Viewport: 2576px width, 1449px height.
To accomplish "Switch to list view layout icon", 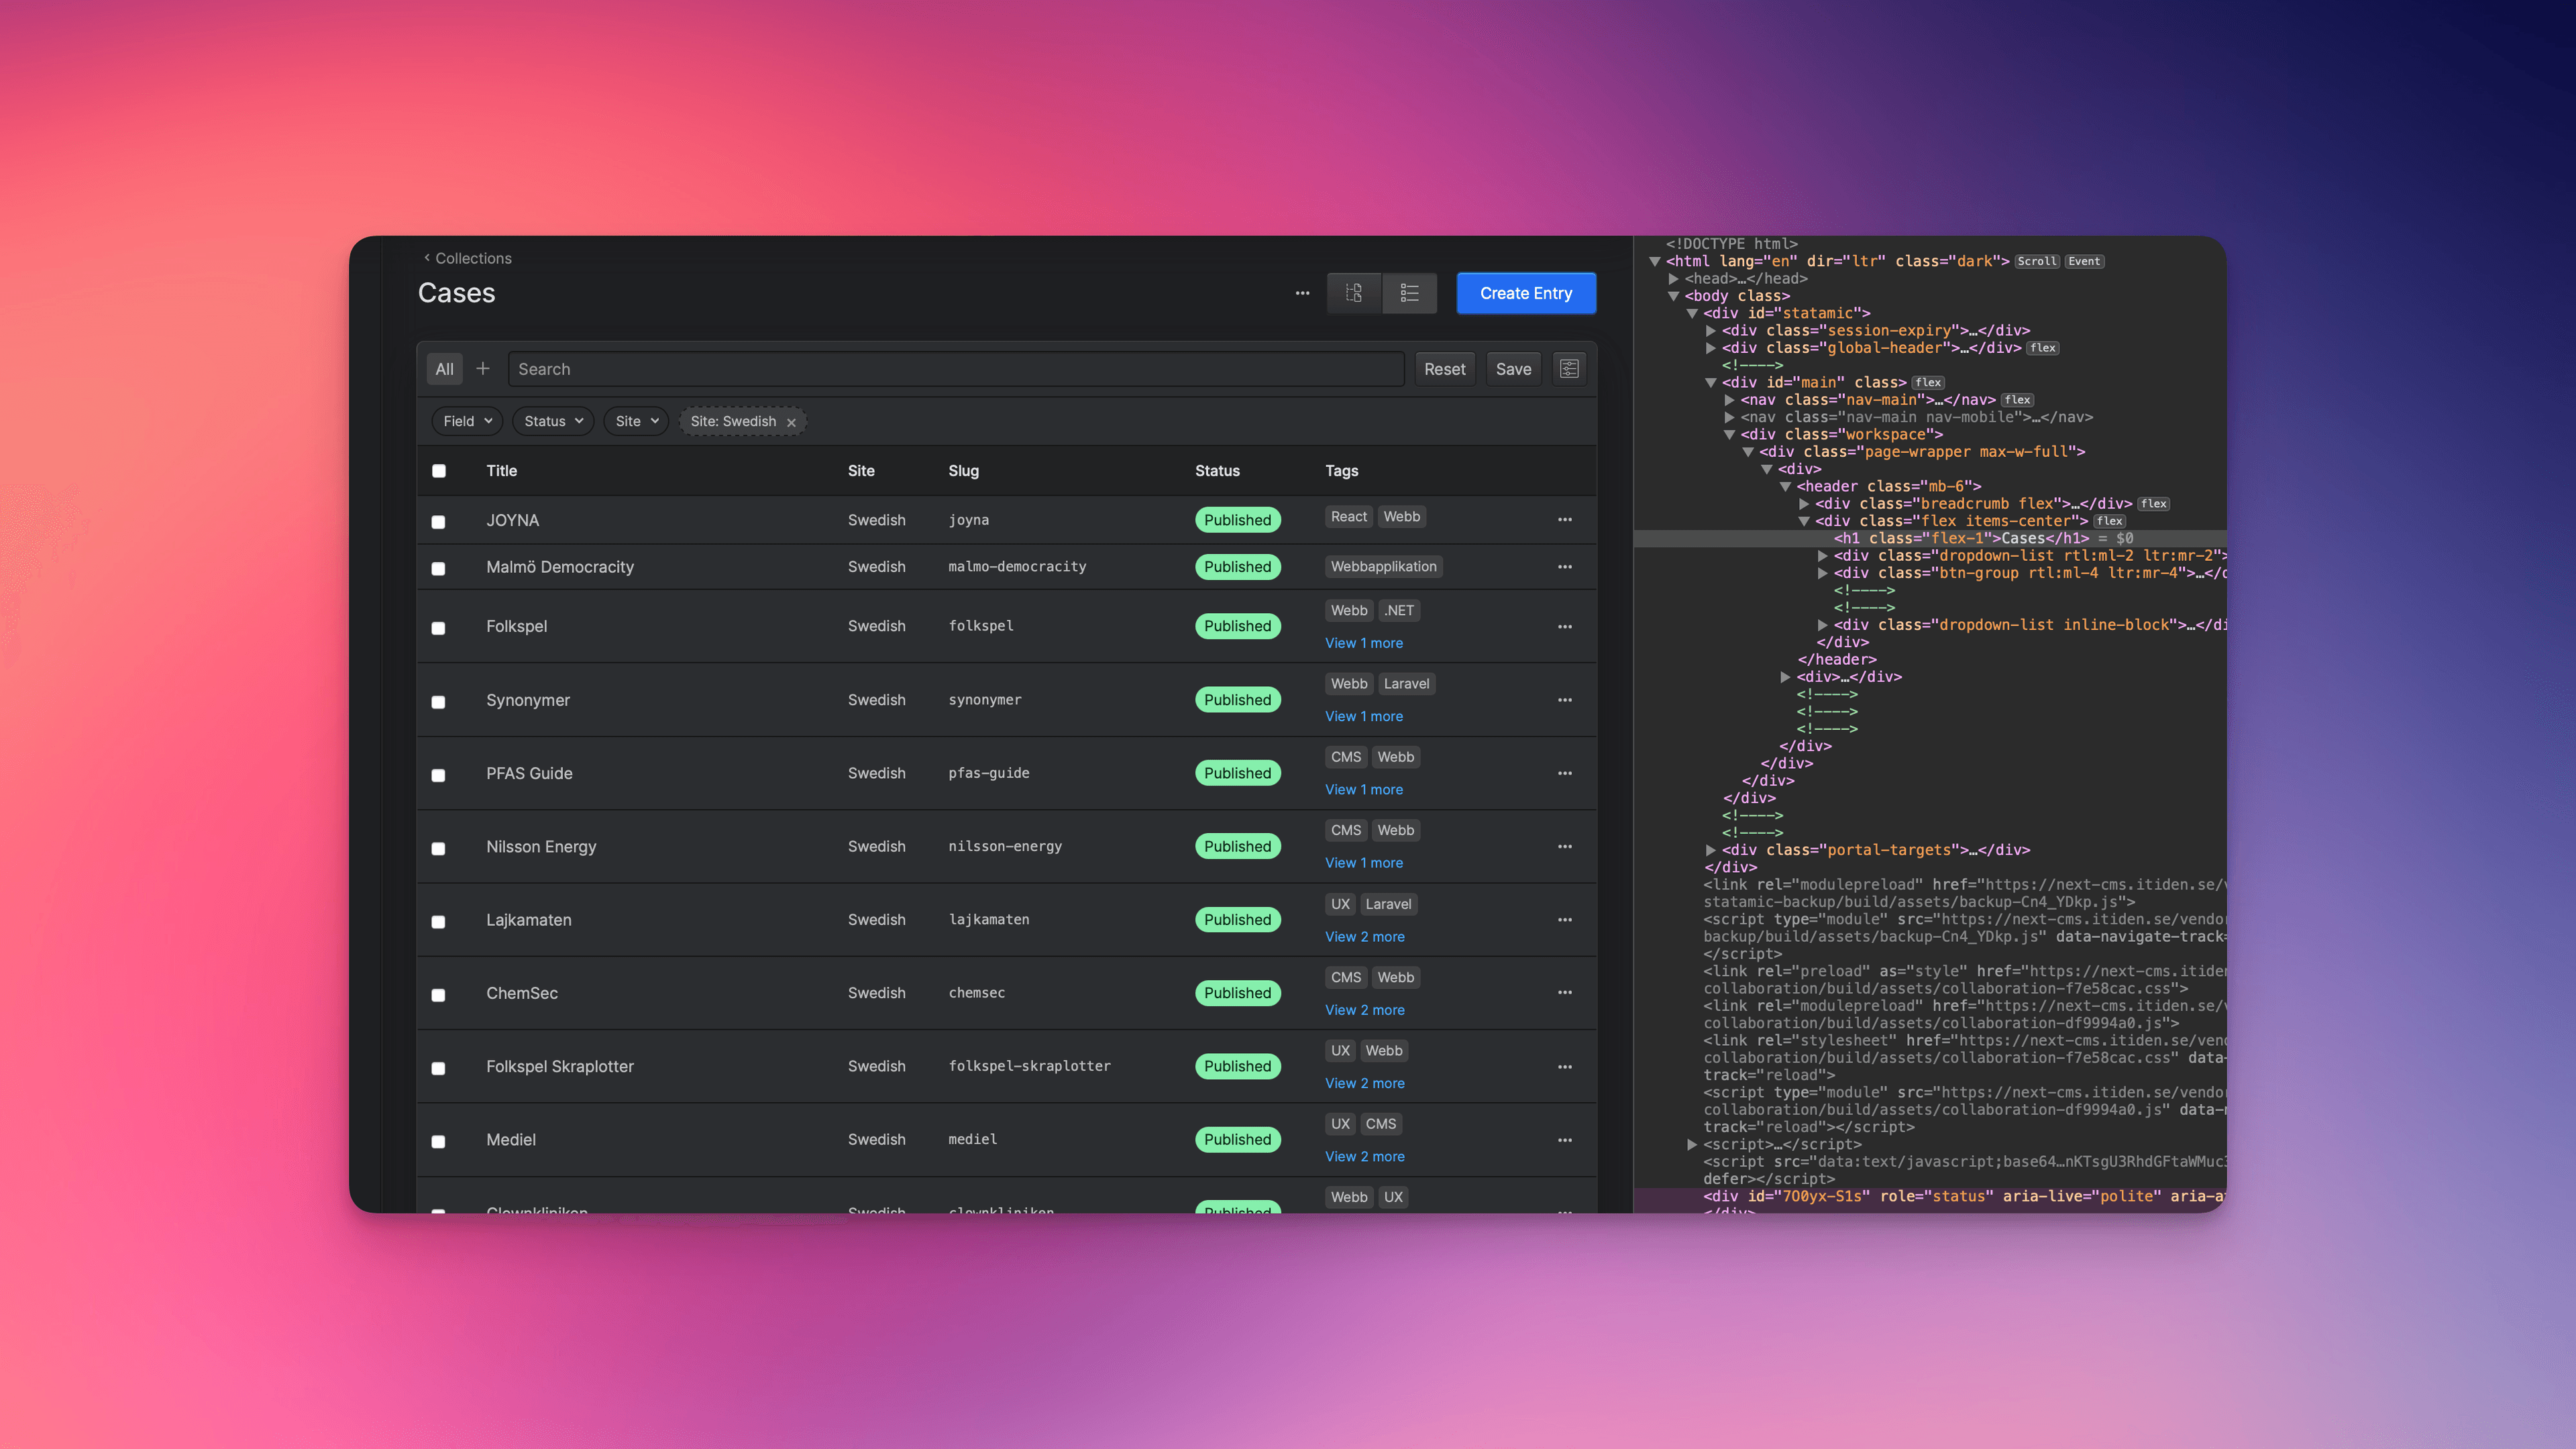I will pos(1409,293).
